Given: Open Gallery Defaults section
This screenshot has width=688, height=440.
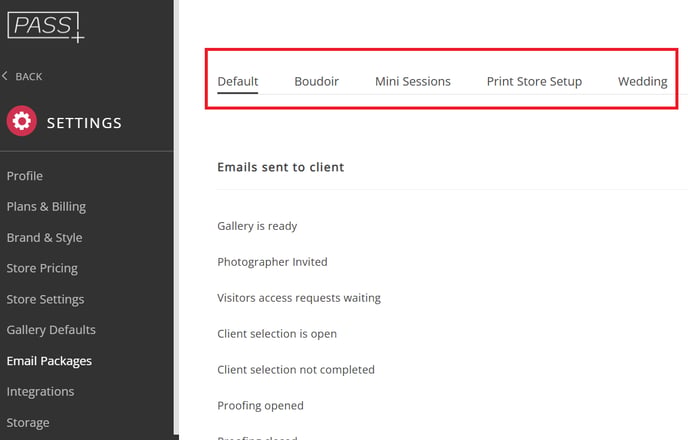Looking at the screenshot, I should (x=51, y=330).
